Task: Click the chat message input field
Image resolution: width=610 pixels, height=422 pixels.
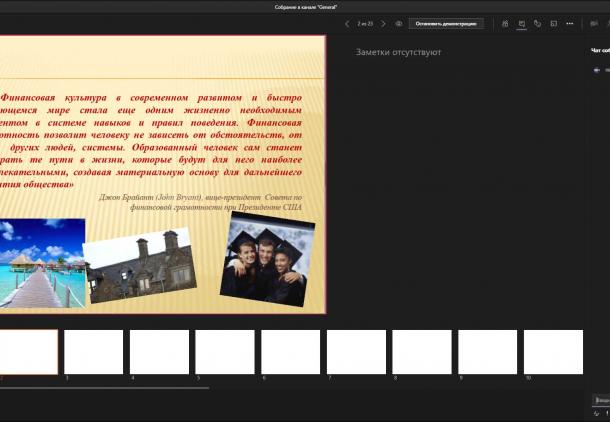Action: tap(600, 400)
